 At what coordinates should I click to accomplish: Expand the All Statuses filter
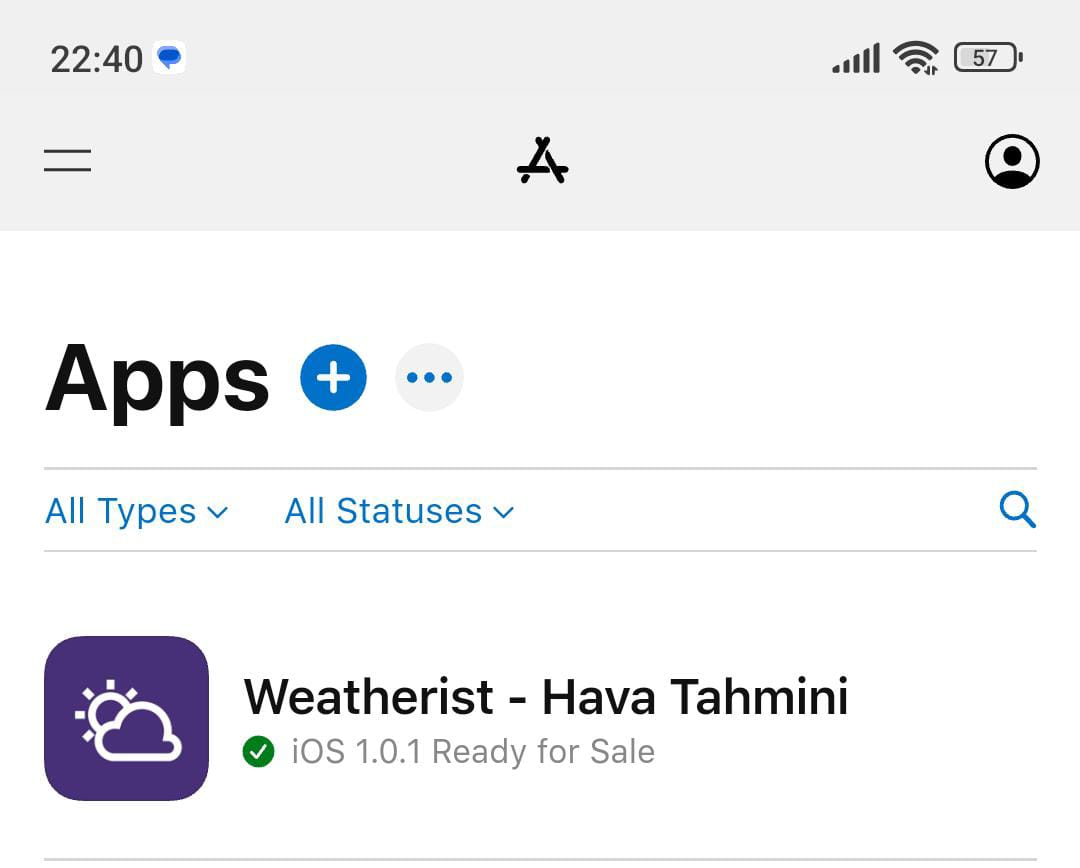[x=399, y=511]
